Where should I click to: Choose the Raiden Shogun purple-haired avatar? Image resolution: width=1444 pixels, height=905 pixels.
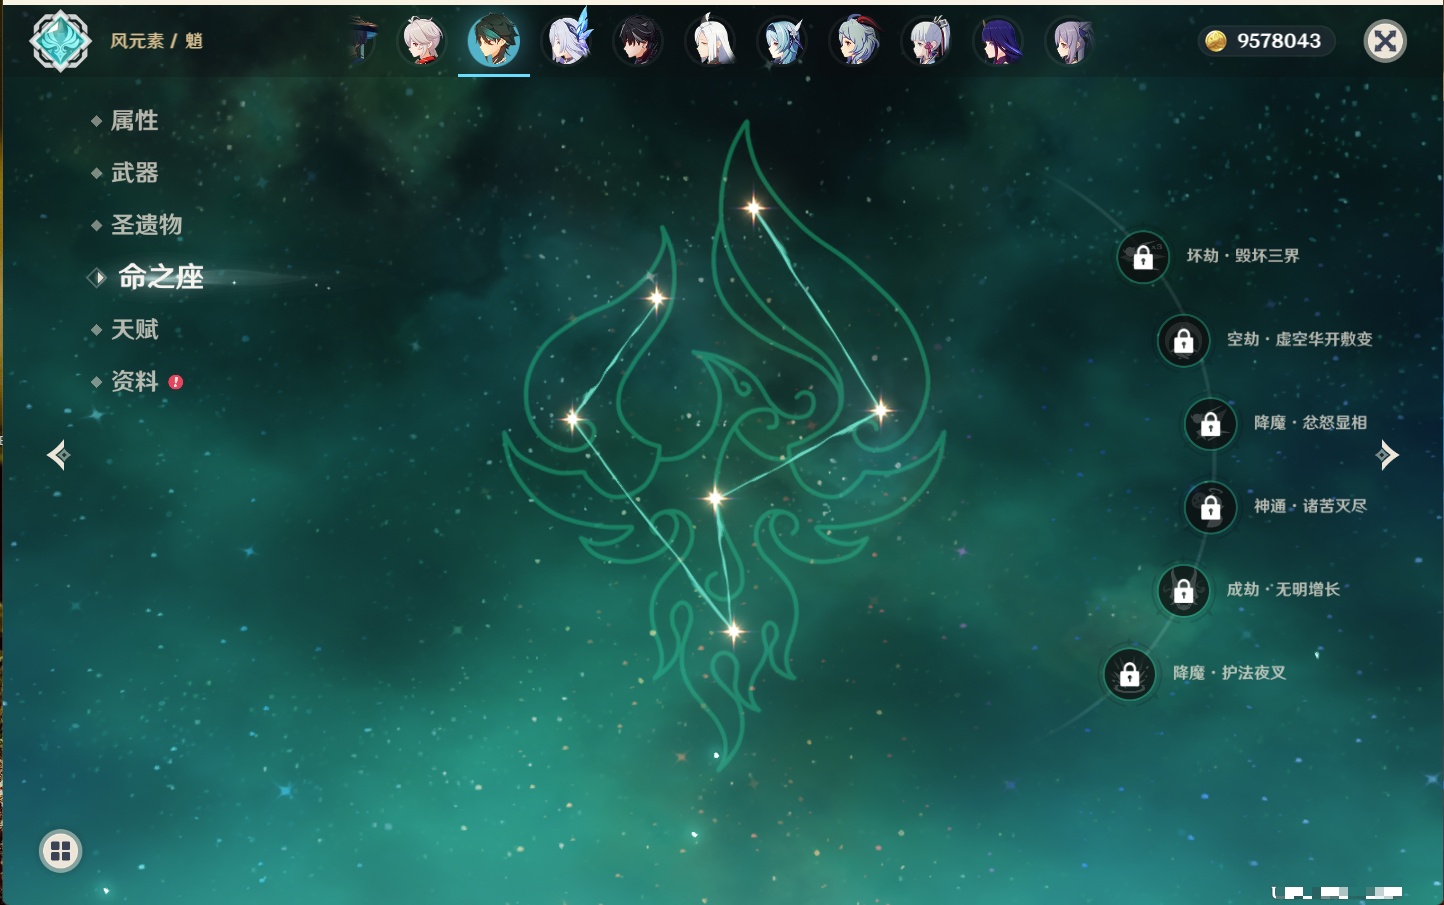click(999, 41)
